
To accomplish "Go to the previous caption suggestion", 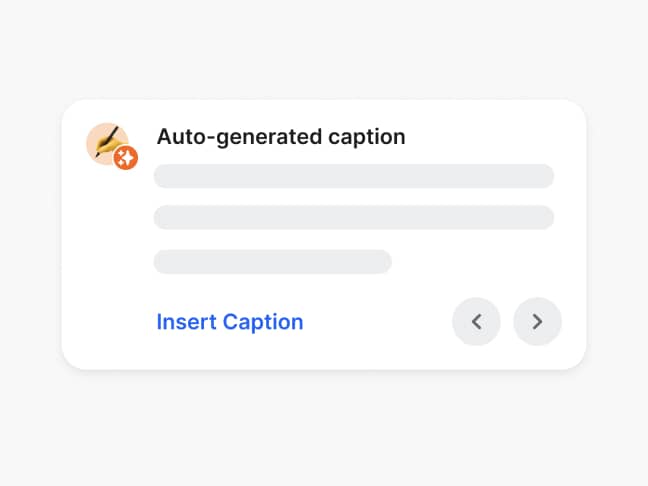I will (476, 321).
